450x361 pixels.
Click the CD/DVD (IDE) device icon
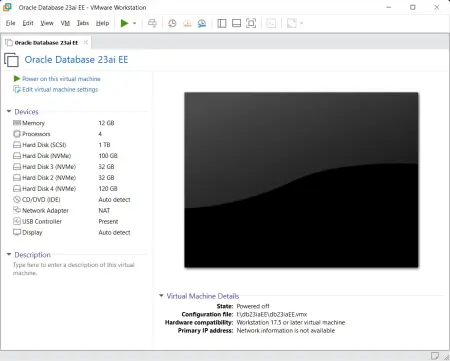coord(17,199)
